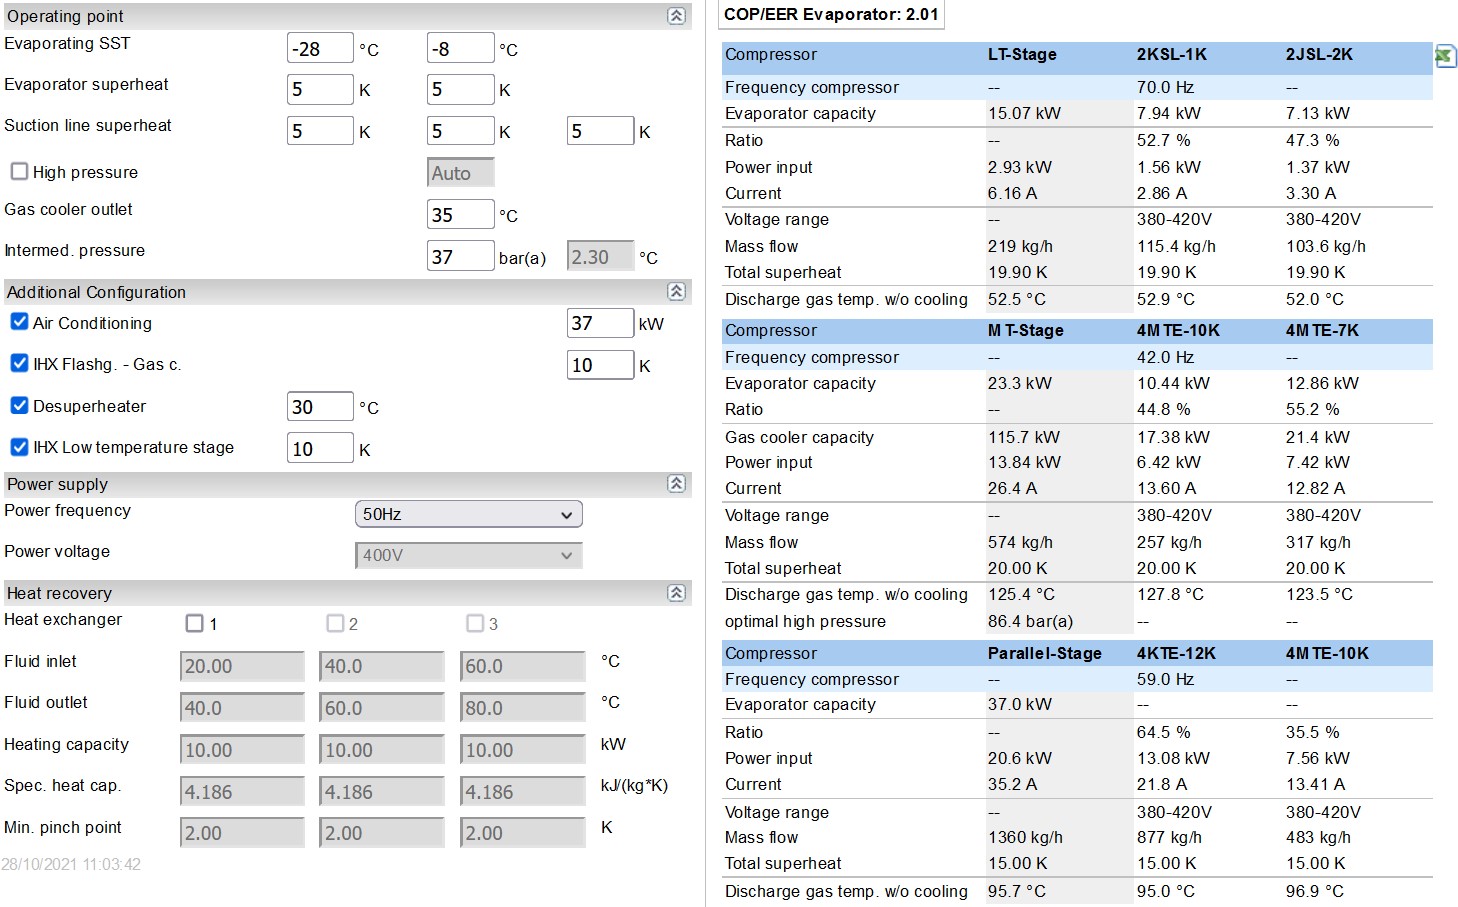Select the COP/EER Evaporator tab

point(831,15)
